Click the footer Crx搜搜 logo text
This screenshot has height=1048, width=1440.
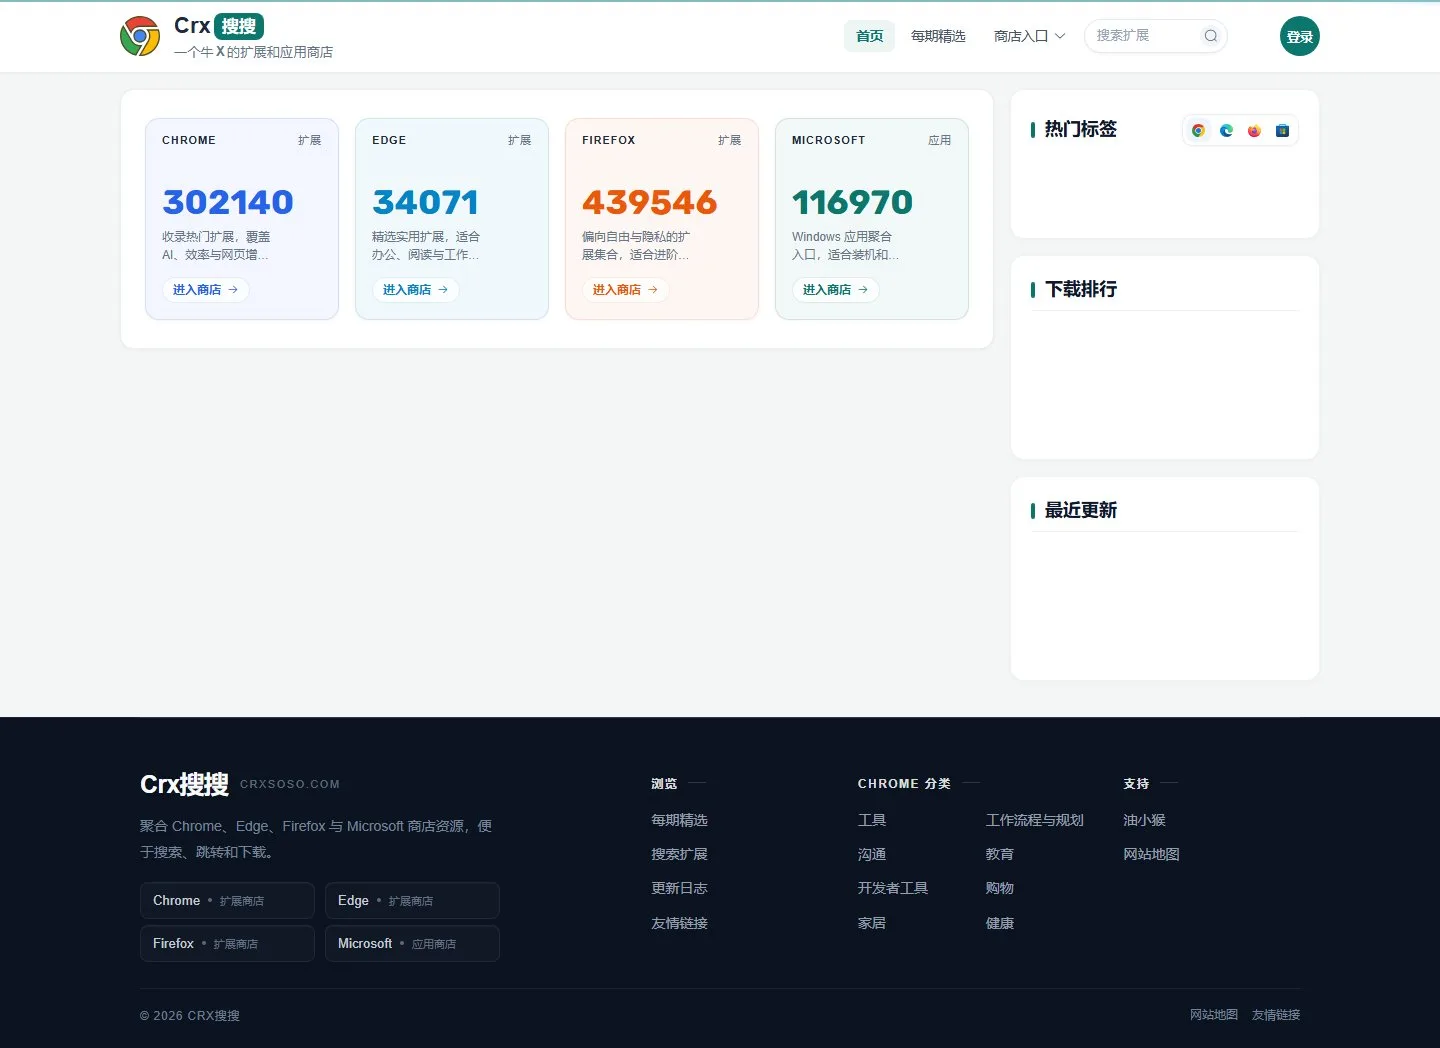(184, 784)
